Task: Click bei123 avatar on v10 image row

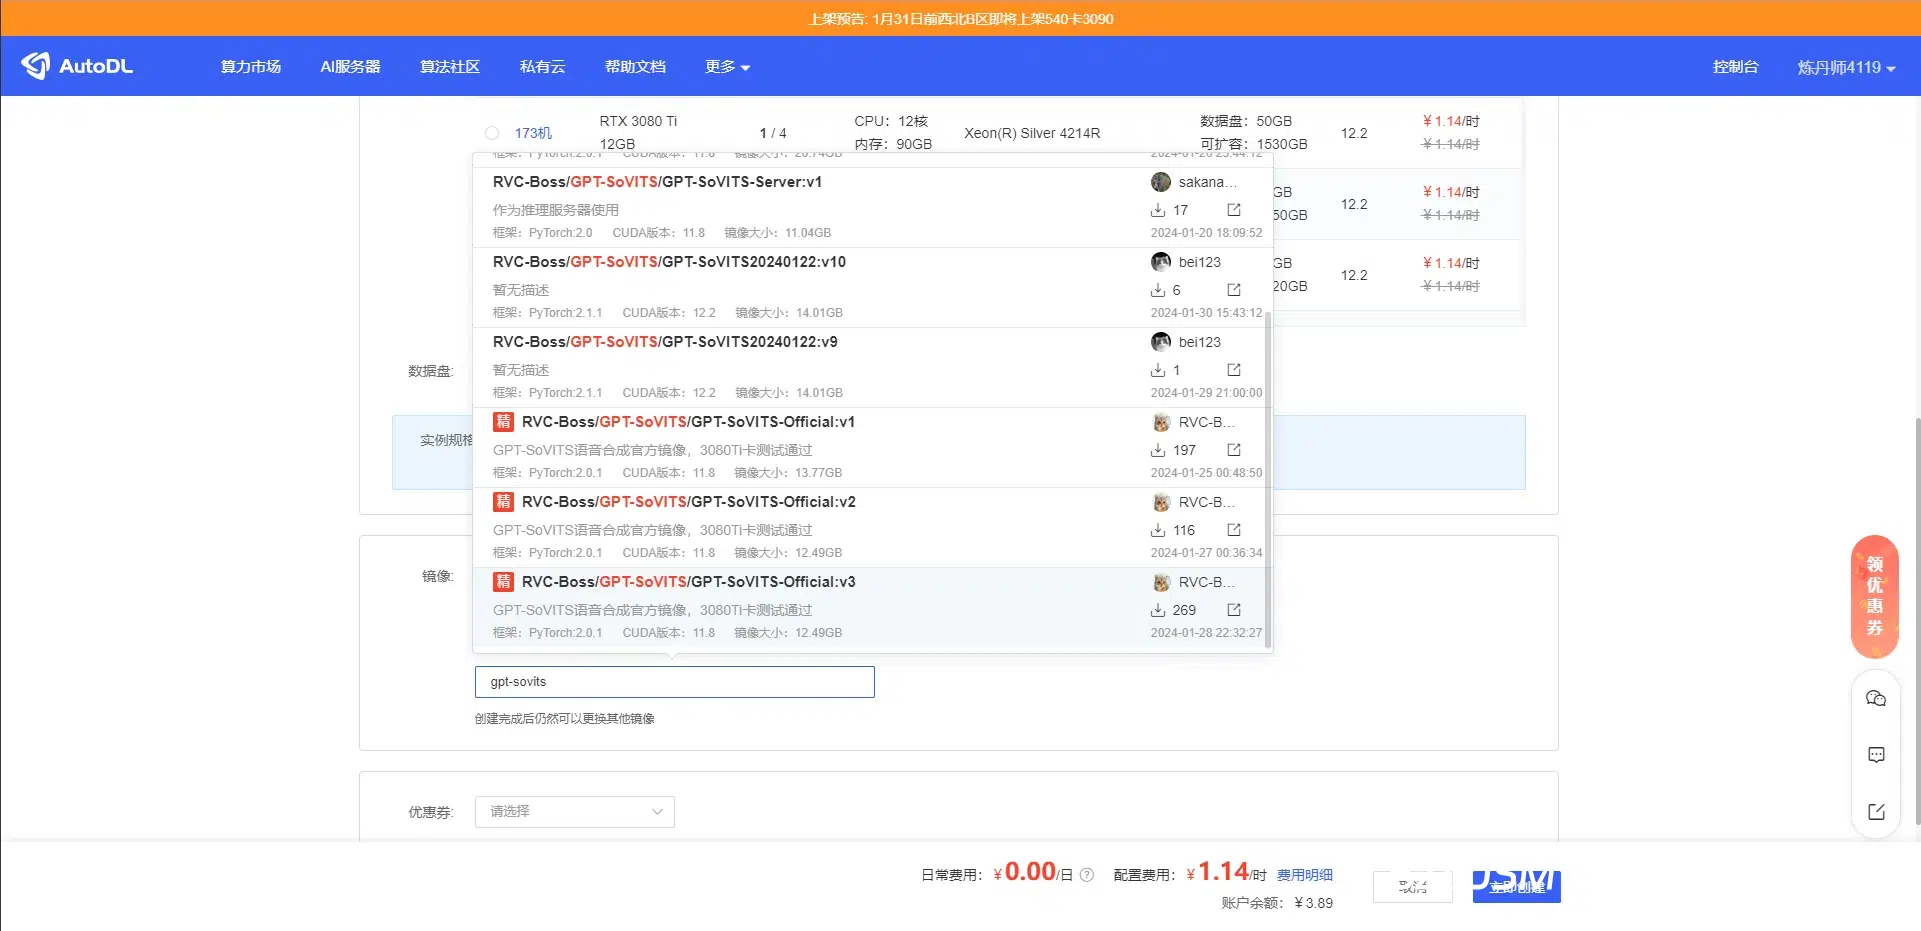Action: click(1161, 262)
